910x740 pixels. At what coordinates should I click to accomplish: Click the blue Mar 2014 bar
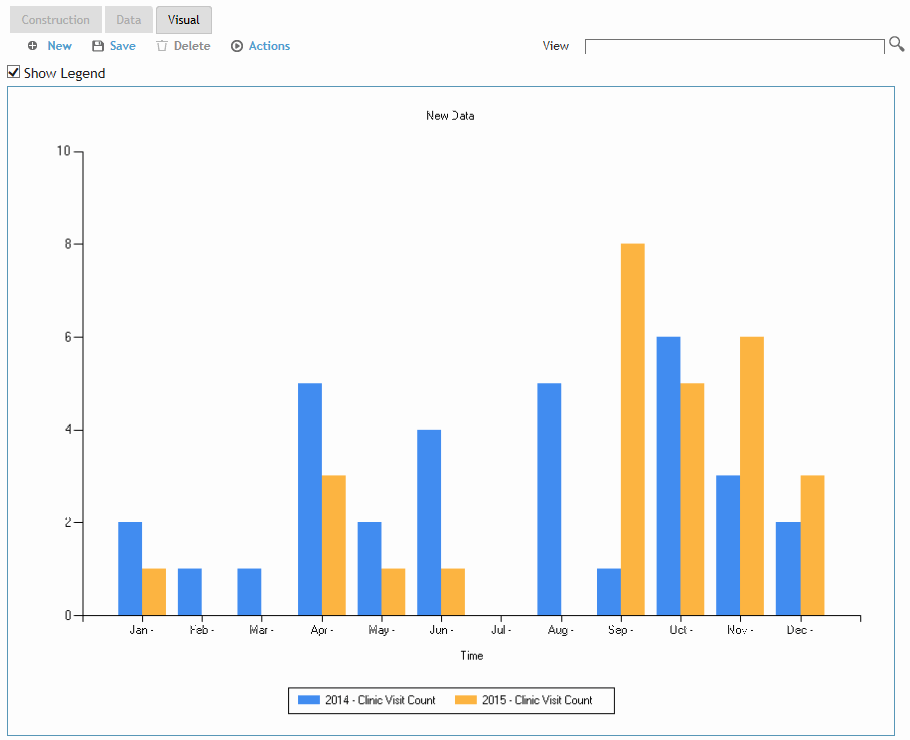click(x=250, y=592)
